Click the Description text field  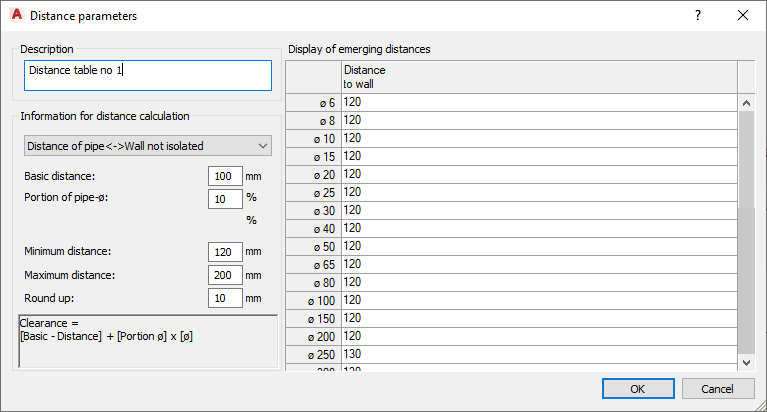click(148, 75)
